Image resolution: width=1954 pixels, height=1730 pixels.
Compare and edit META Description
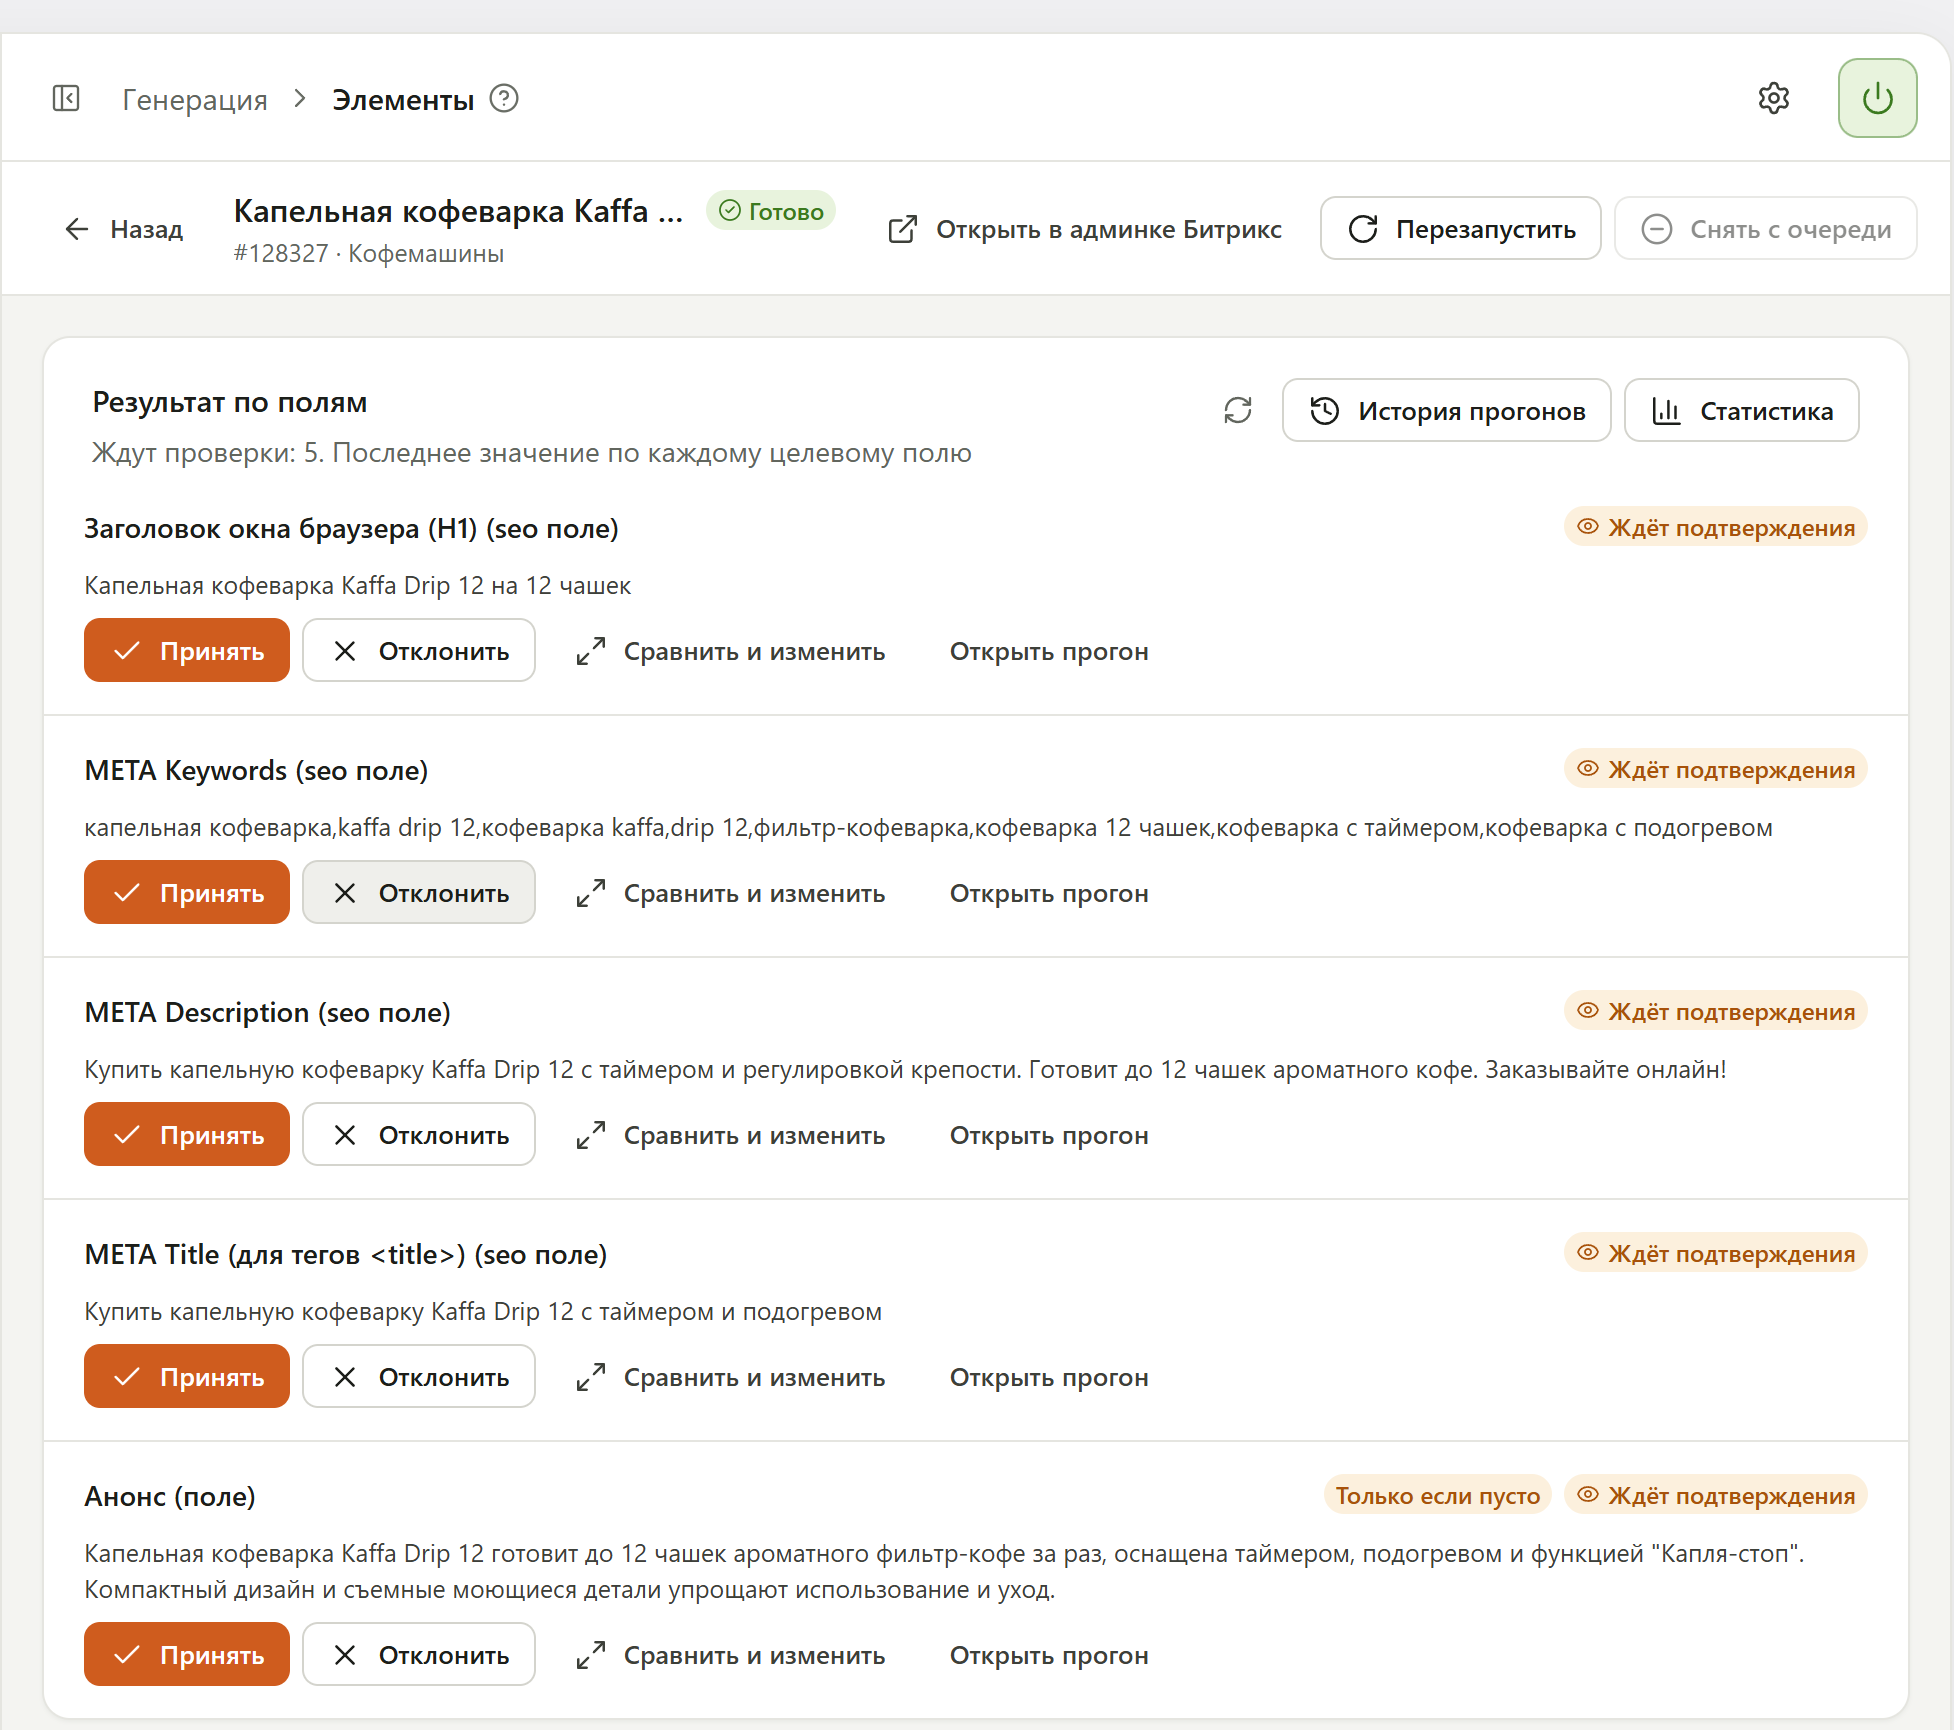730,1135
